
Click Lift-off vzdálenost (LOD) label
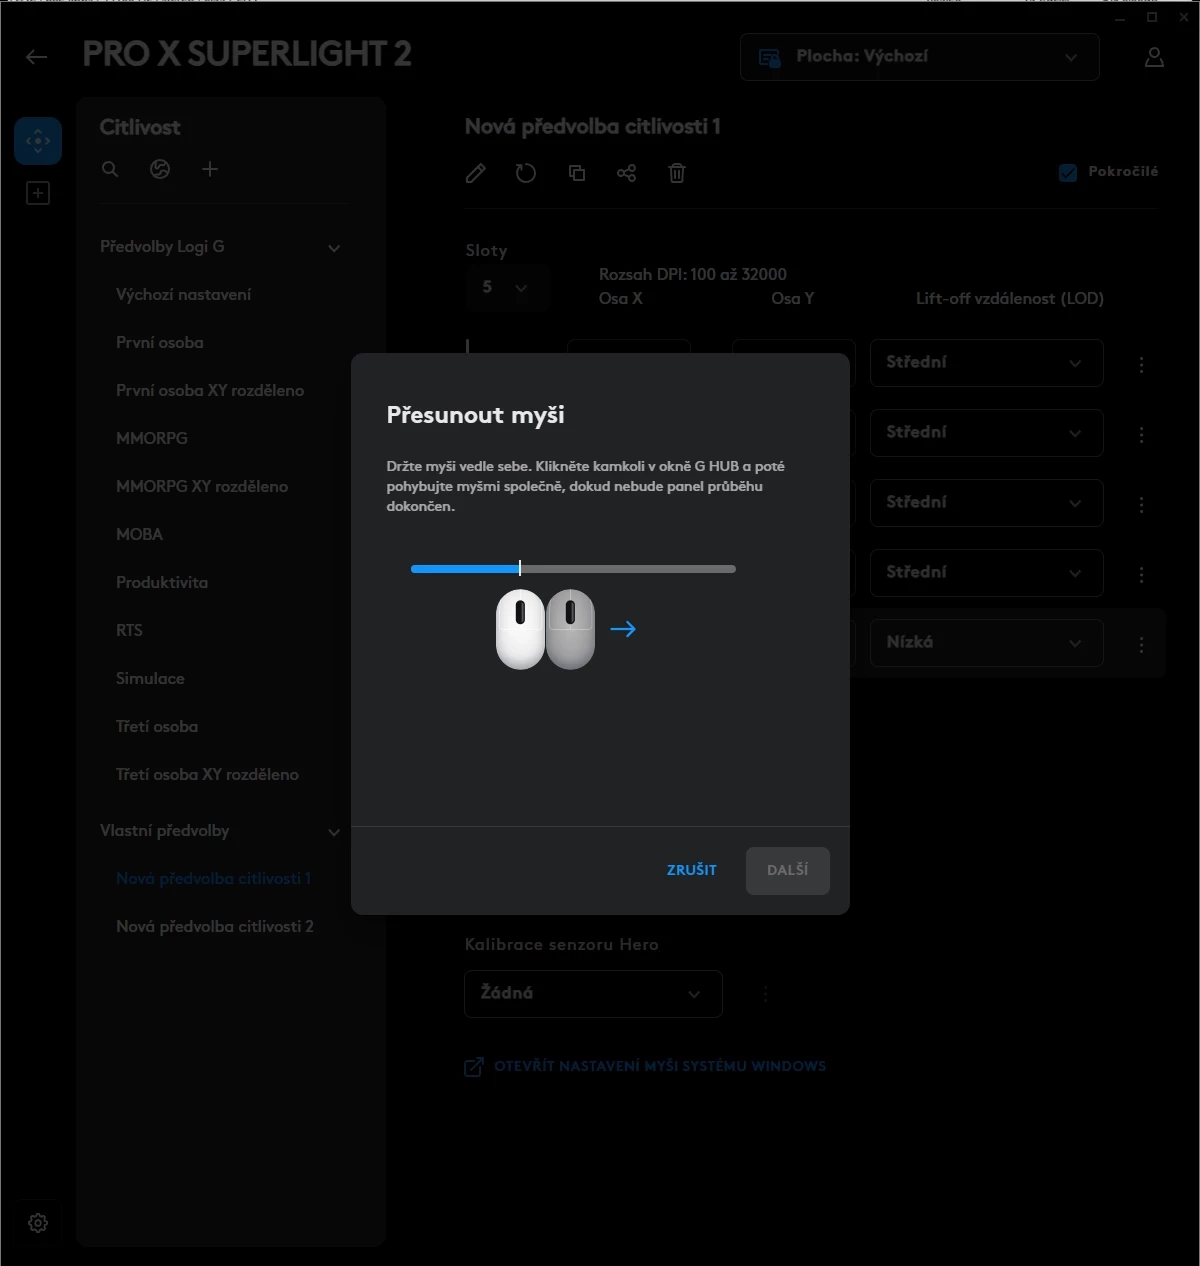click(x=1010, y=298)
